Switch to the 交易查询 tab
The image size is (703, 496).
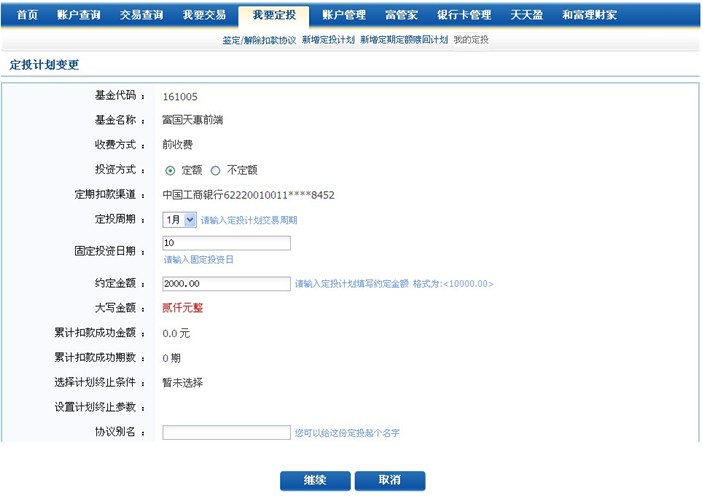pyautogui.click(x=140, y=15)
